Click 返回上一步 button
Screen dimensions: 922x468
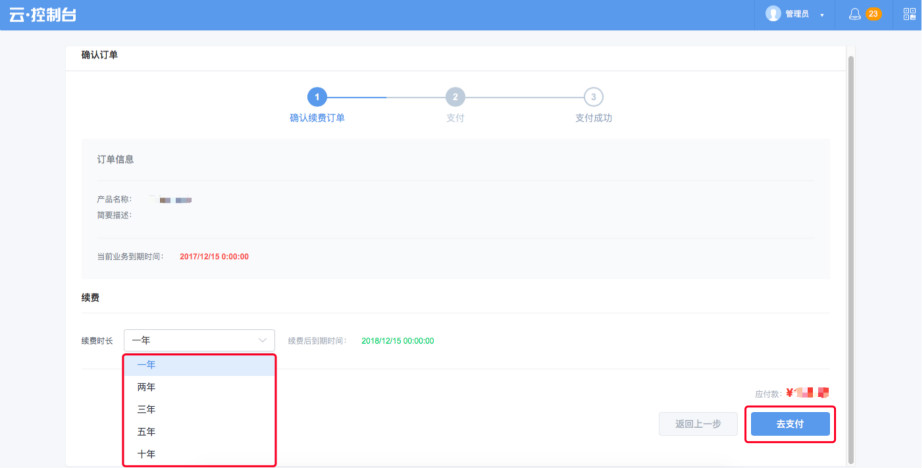pyautogui.click(x=698, y=424)
